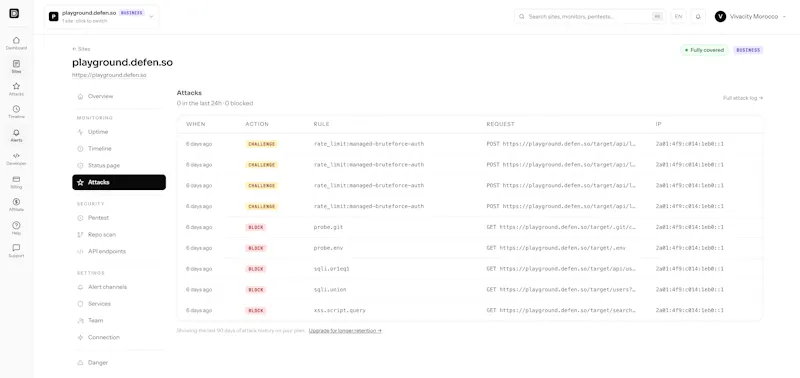Click the search magnifier icon
Image resolution: width=800 pixels, height=378 pixels.
click(x=522, y=16)
